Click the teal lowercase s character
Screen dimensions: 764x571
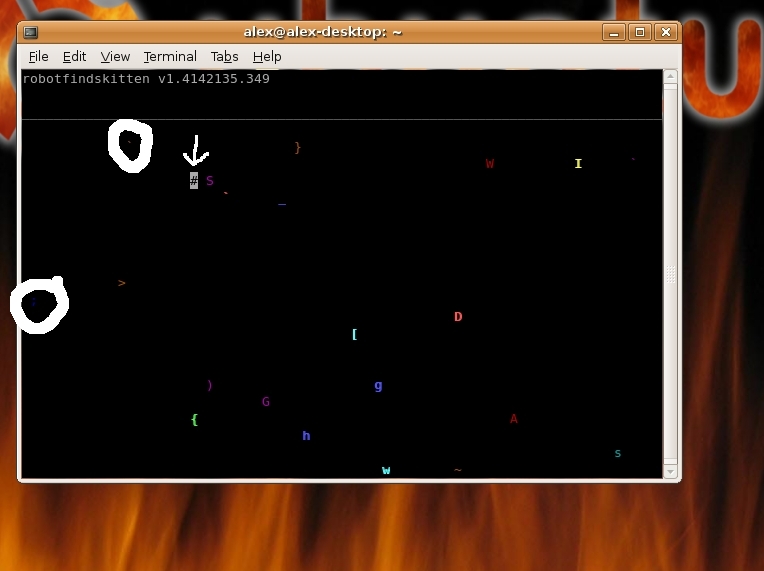point(618,454)
